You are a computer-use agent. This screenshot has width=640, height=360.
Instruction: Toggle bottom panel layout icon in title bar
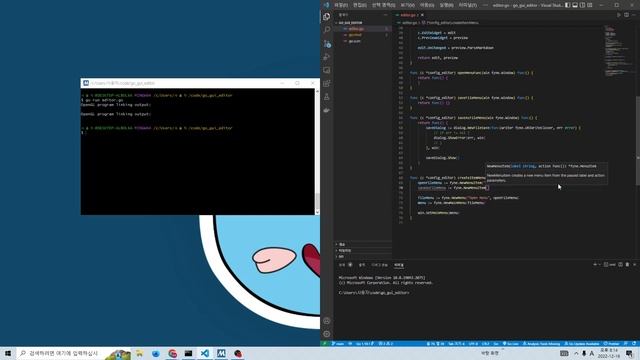pos(575,5)
